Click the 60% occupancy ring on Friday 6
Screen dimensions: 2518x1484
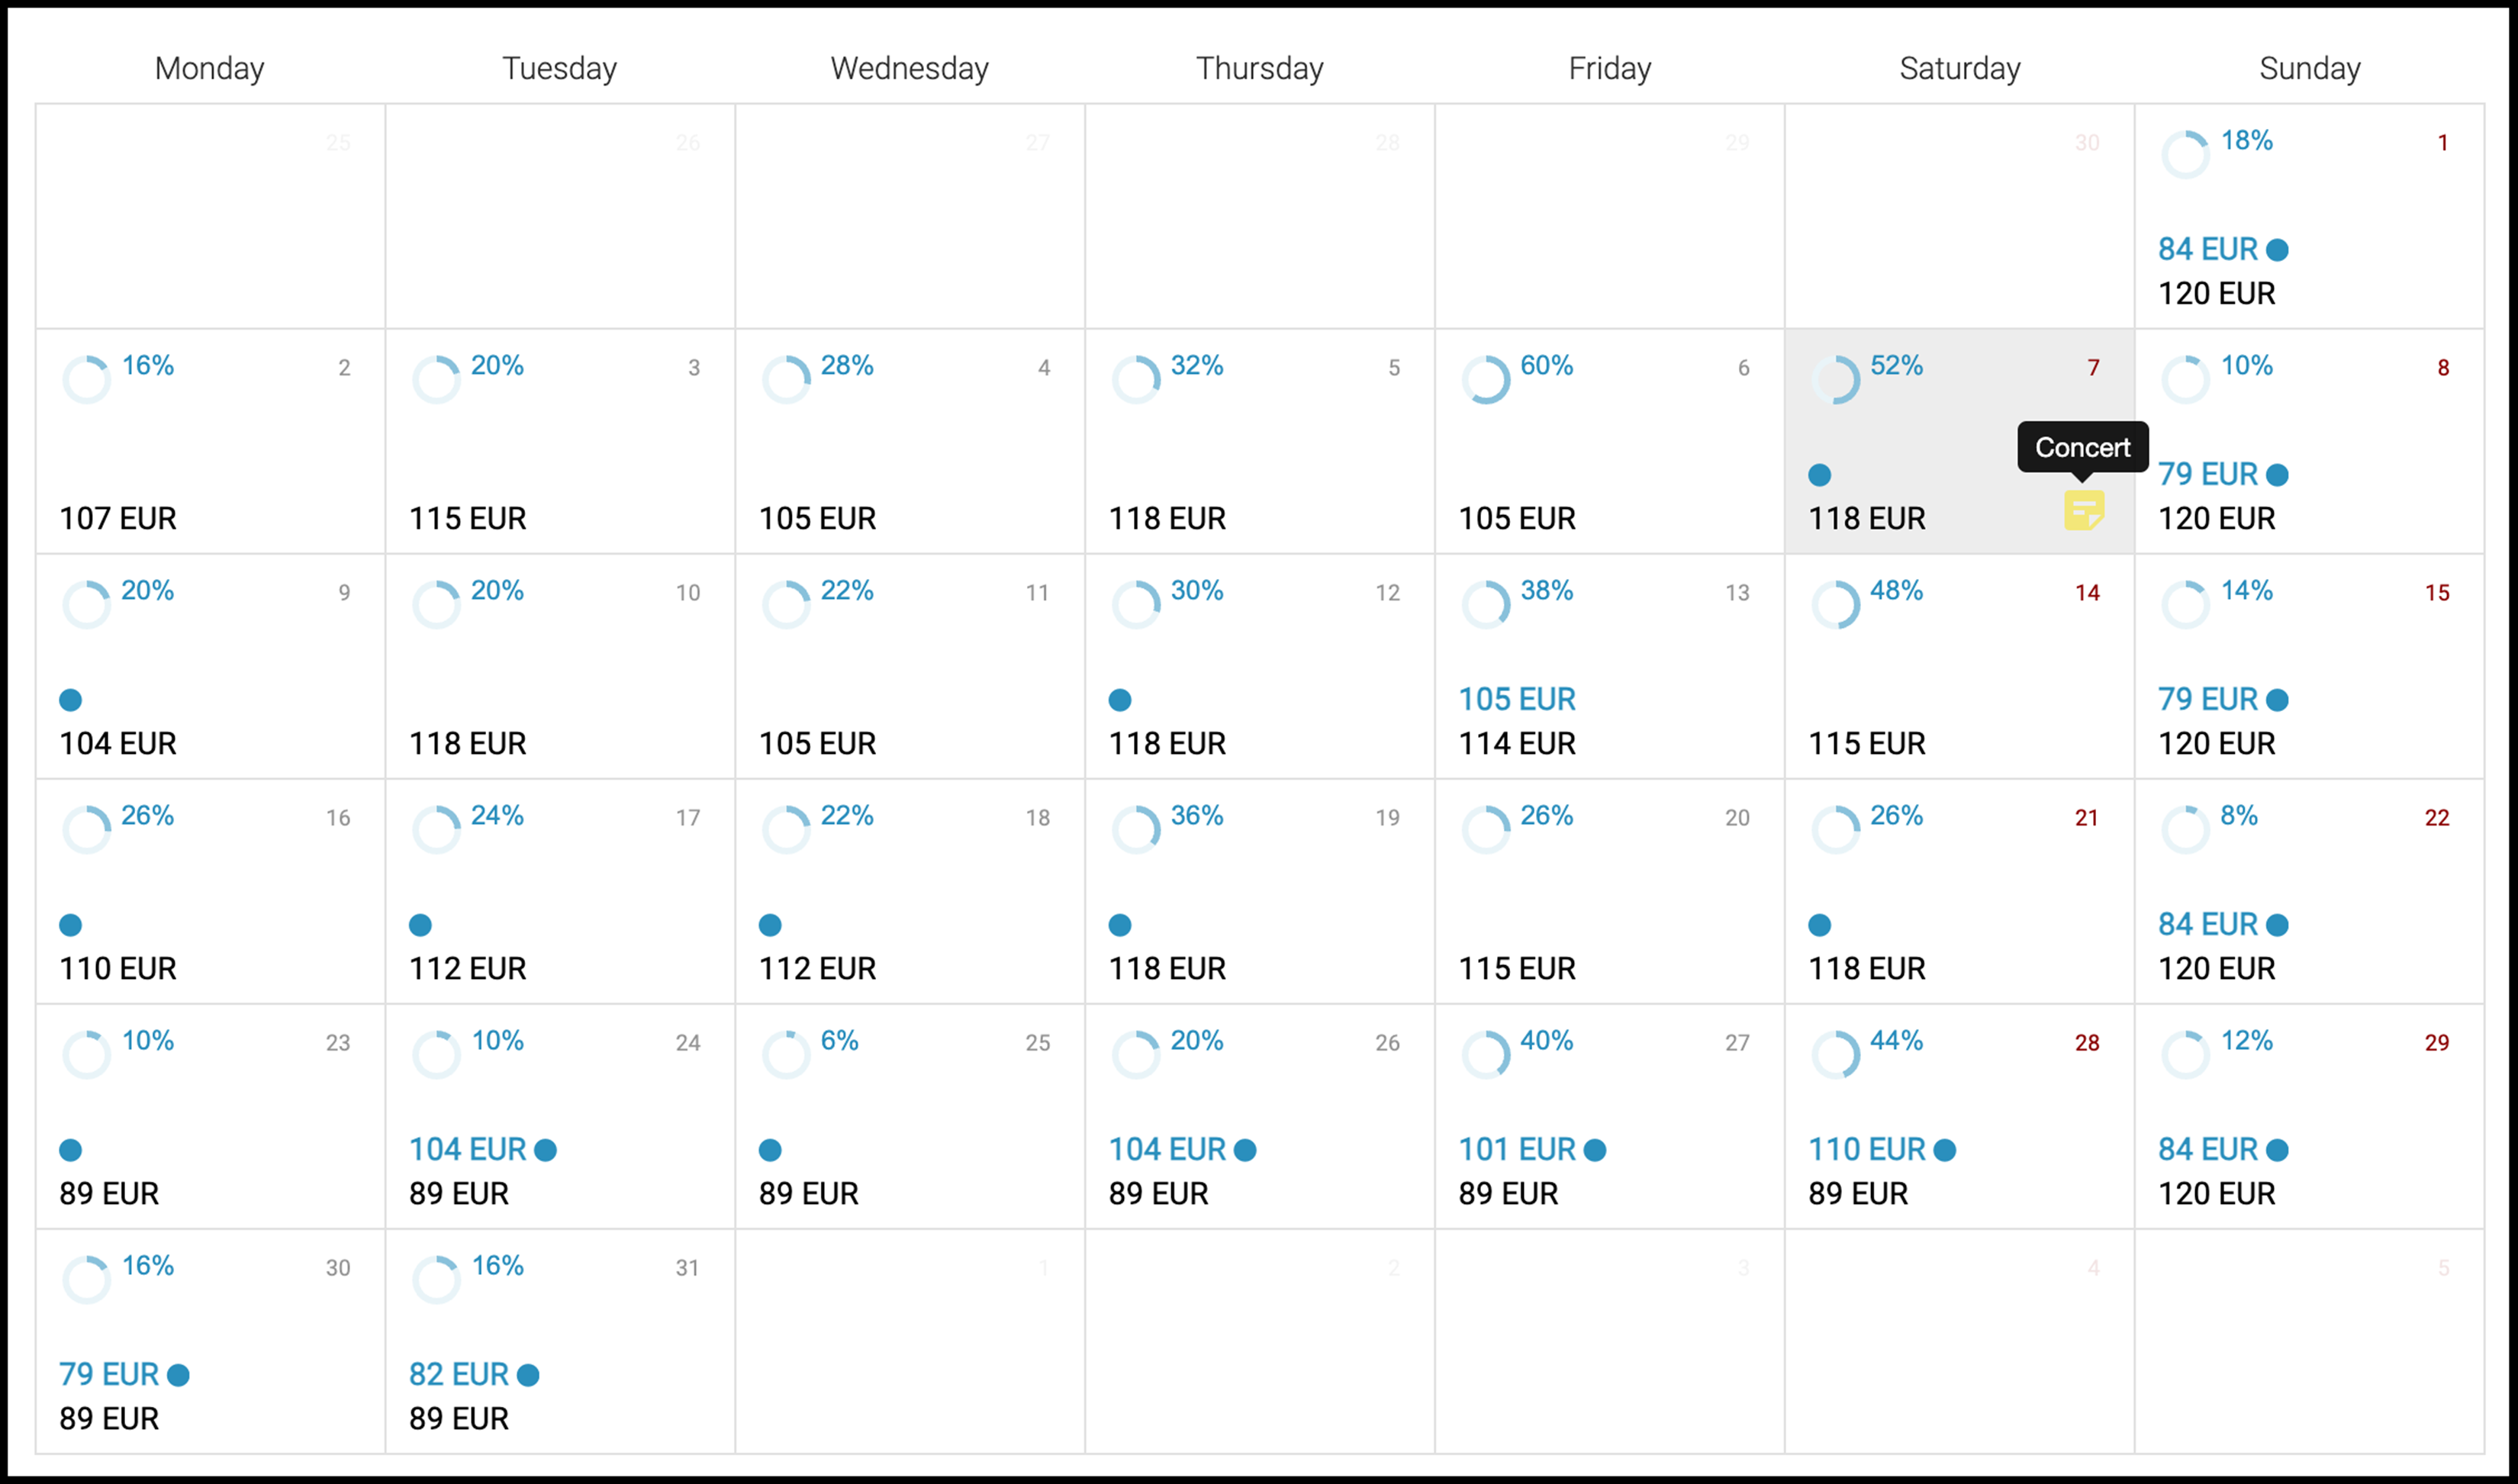(x=1486, y=380)
